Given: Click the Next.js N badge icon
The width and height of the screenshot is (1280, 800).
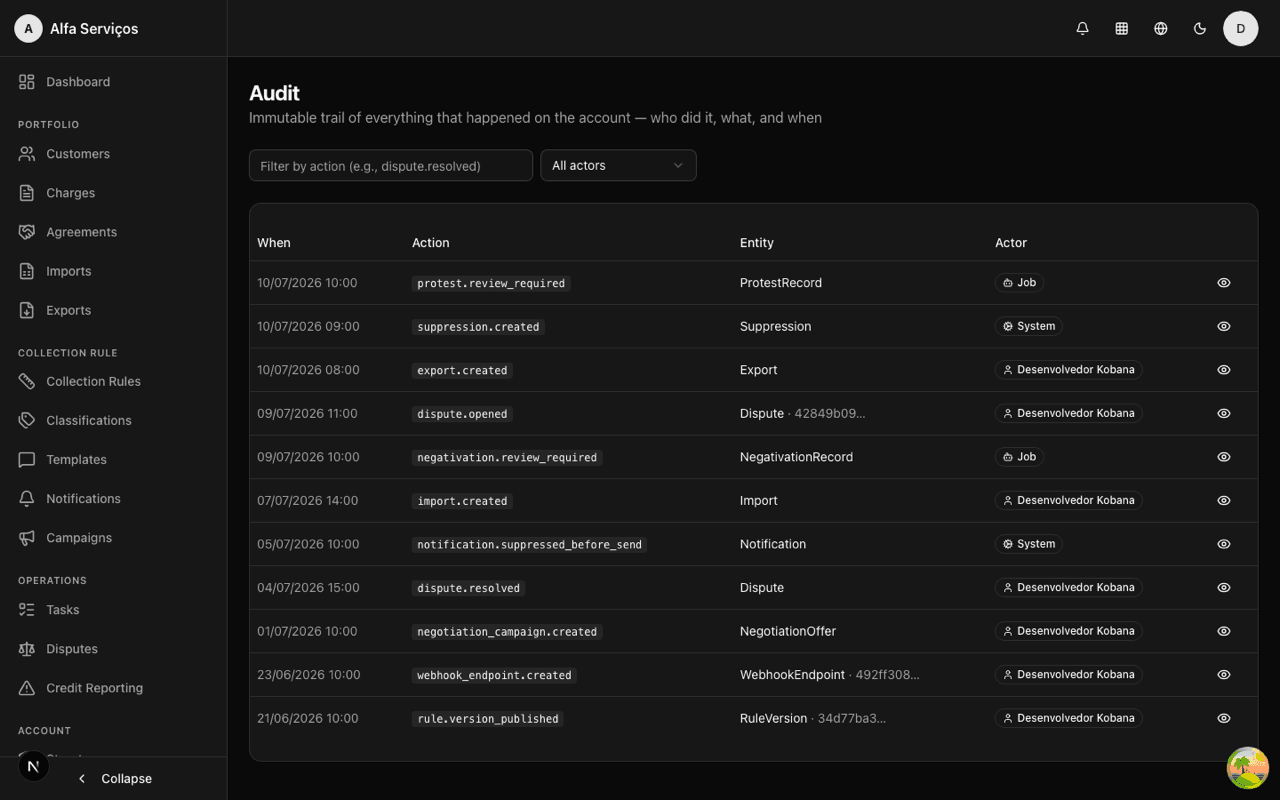Looking at the screenshot, I should tap(33, 767).
